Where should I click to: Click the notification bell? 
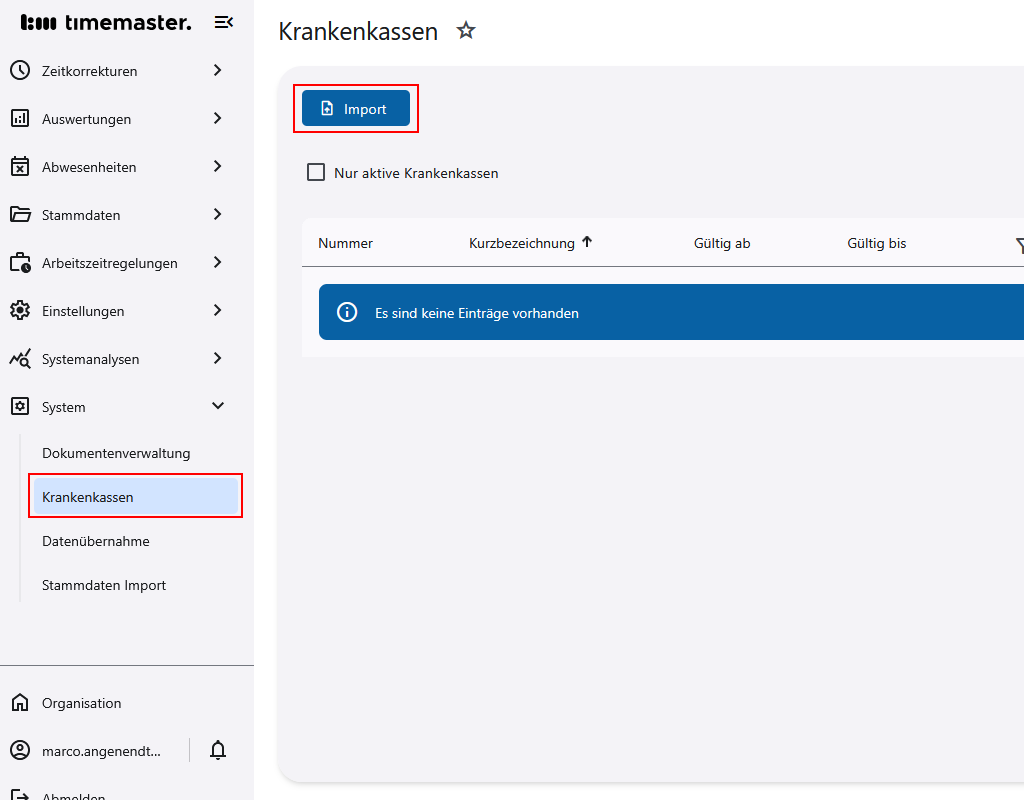(217, 750)
